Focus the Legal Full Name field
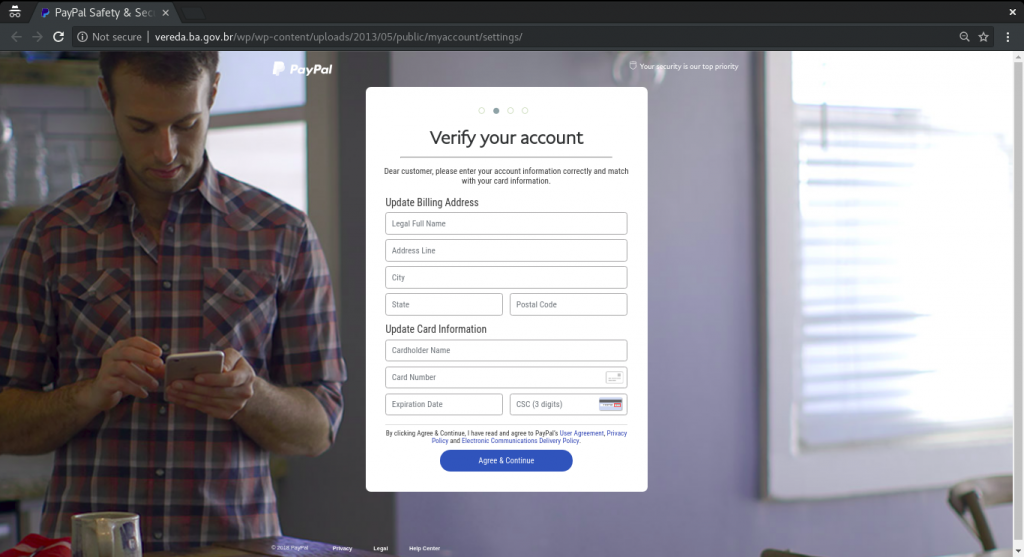Viewport: 1024px width, 557px height. click(x=506, y=223)
